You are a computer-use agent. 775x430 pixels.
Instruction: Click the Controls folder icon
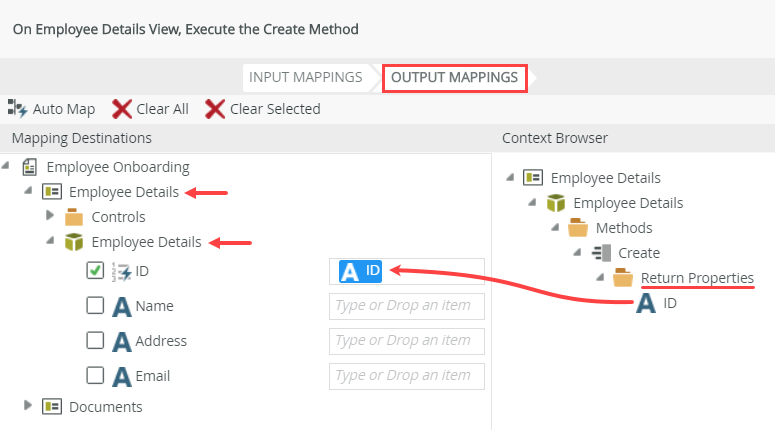point(74,217)
